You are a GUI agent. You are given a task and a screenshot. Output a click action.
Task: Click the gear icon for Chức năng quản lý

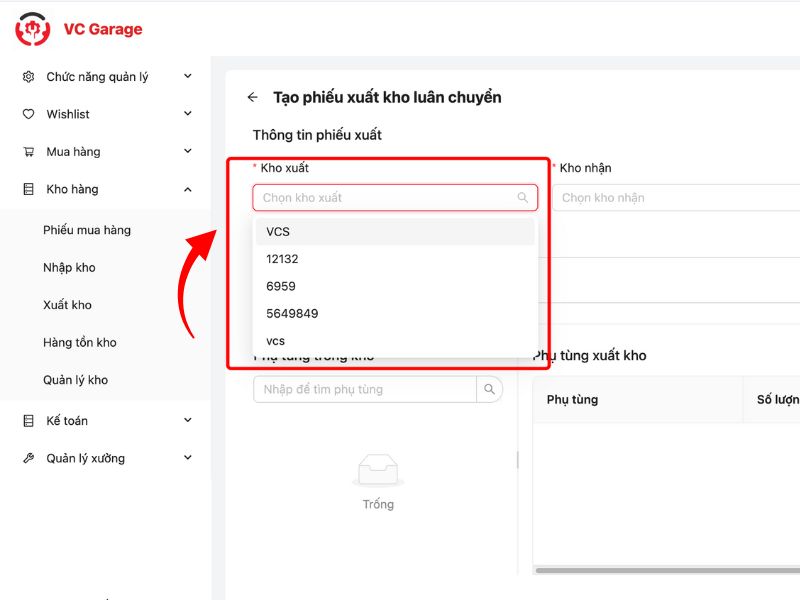[28, 77]
